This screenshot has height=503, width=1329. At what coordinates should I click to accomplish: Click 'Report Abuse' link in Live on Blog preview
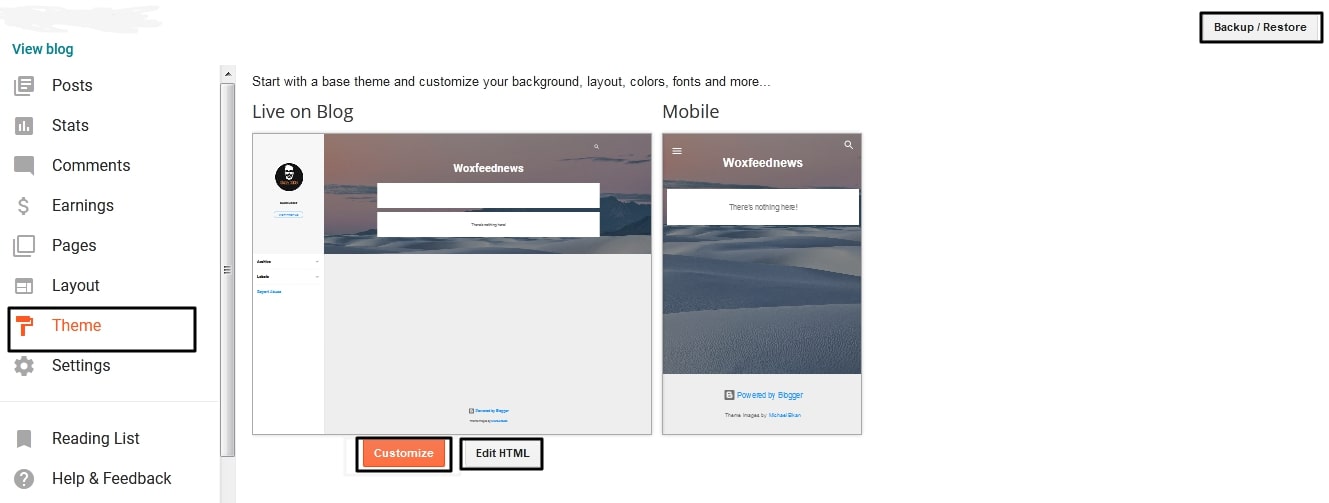click(x=269, y=292)
